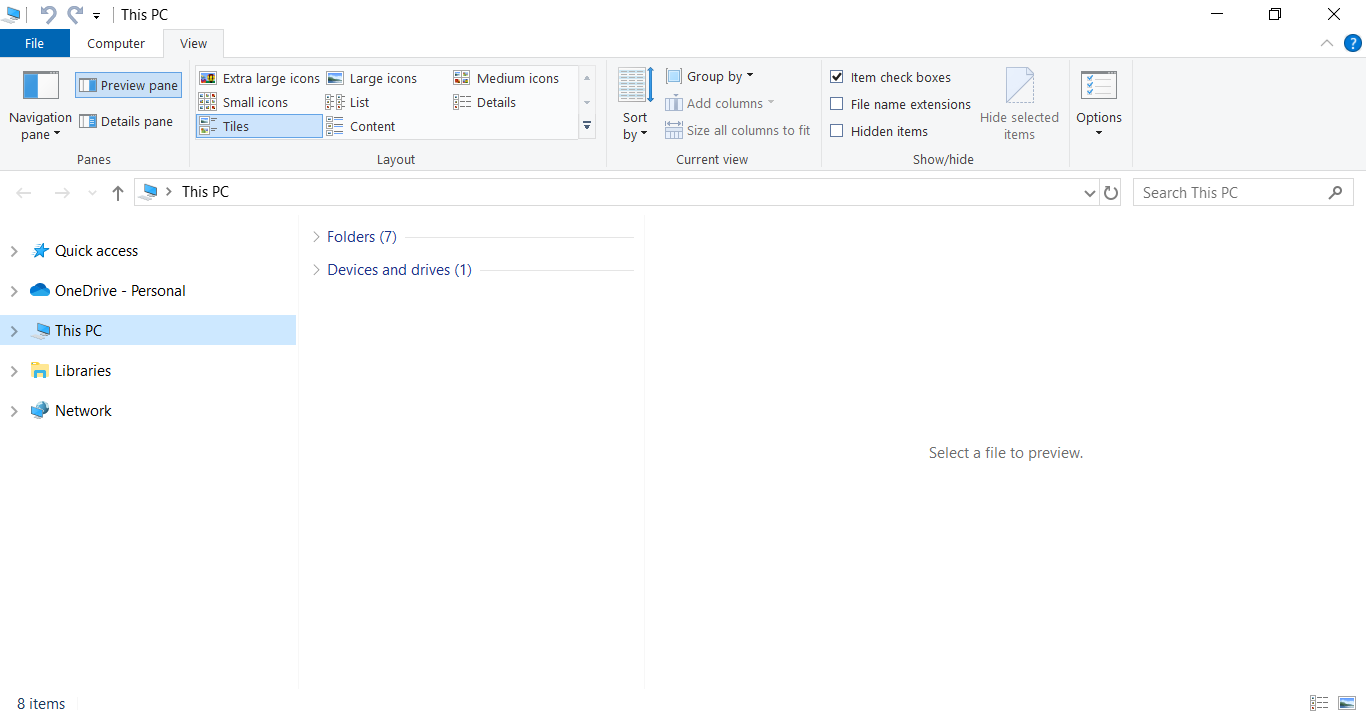
Task: Disable Item check boxes
Action: (836, 77)
